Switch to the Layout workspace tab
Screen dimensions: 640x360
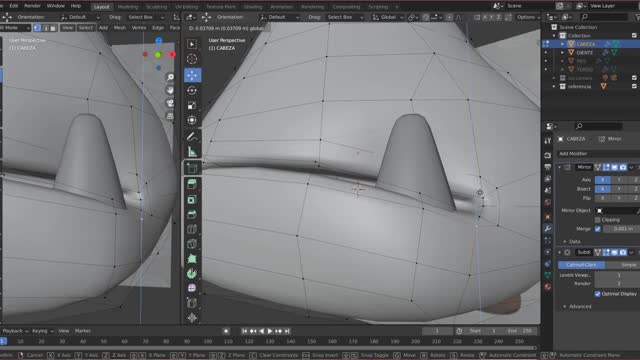[x=101, y=7]
